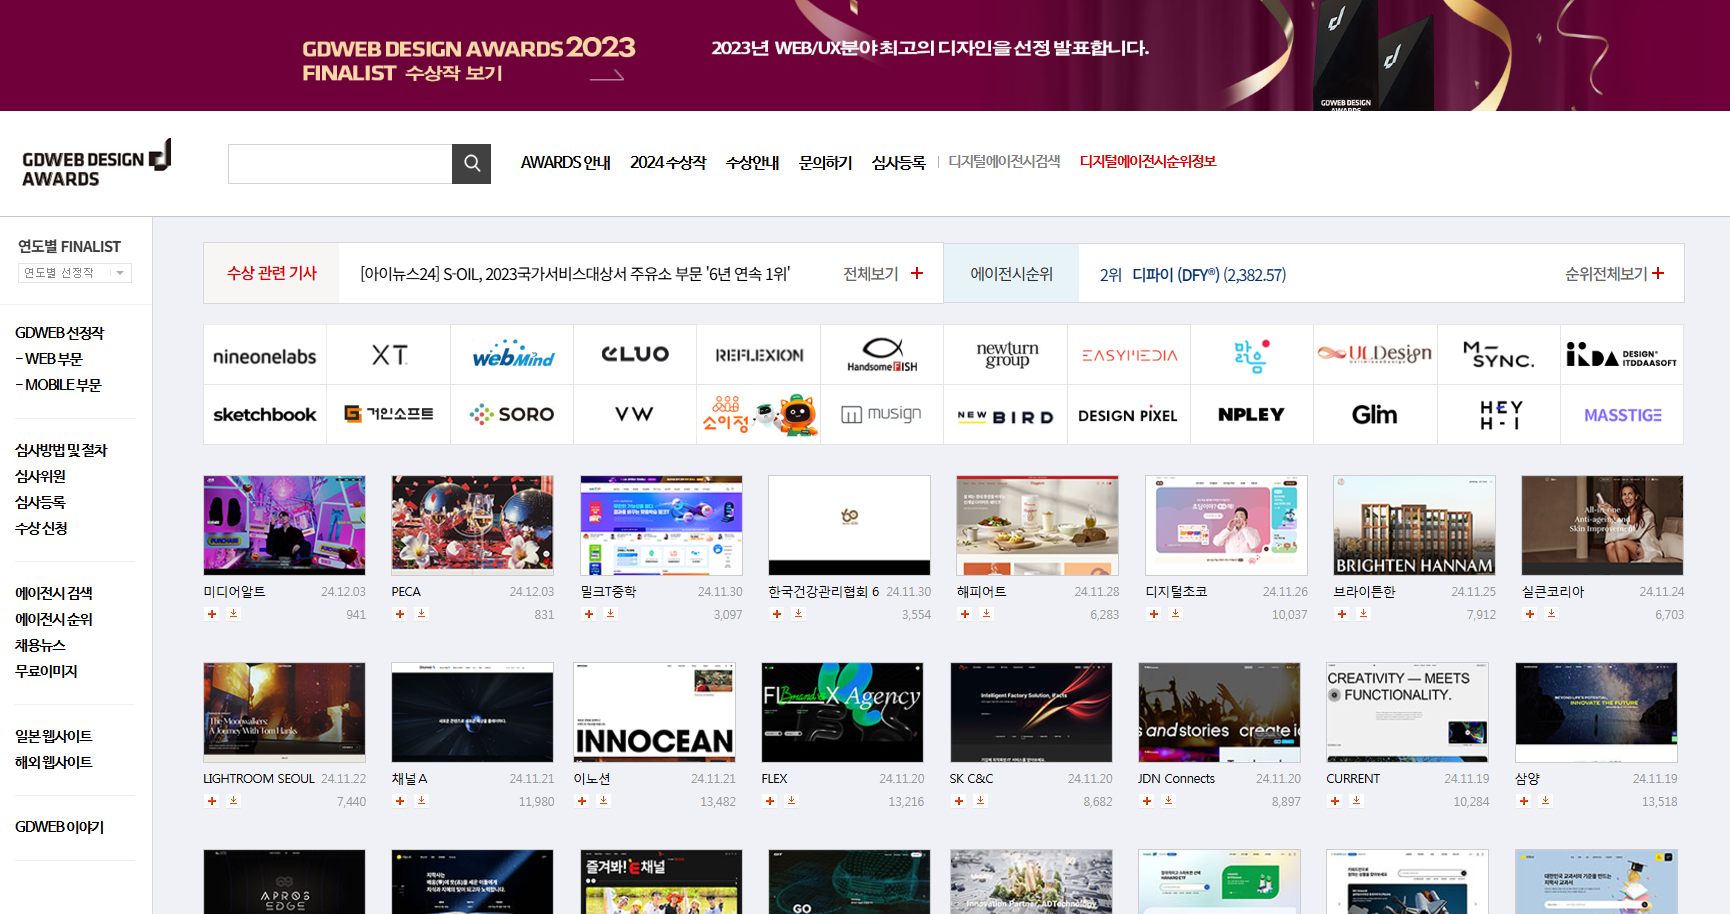The width and height of the screenshot is (1730, 914).
Task: Open the REFLEXION agency logo
Action: click(759, 356)
